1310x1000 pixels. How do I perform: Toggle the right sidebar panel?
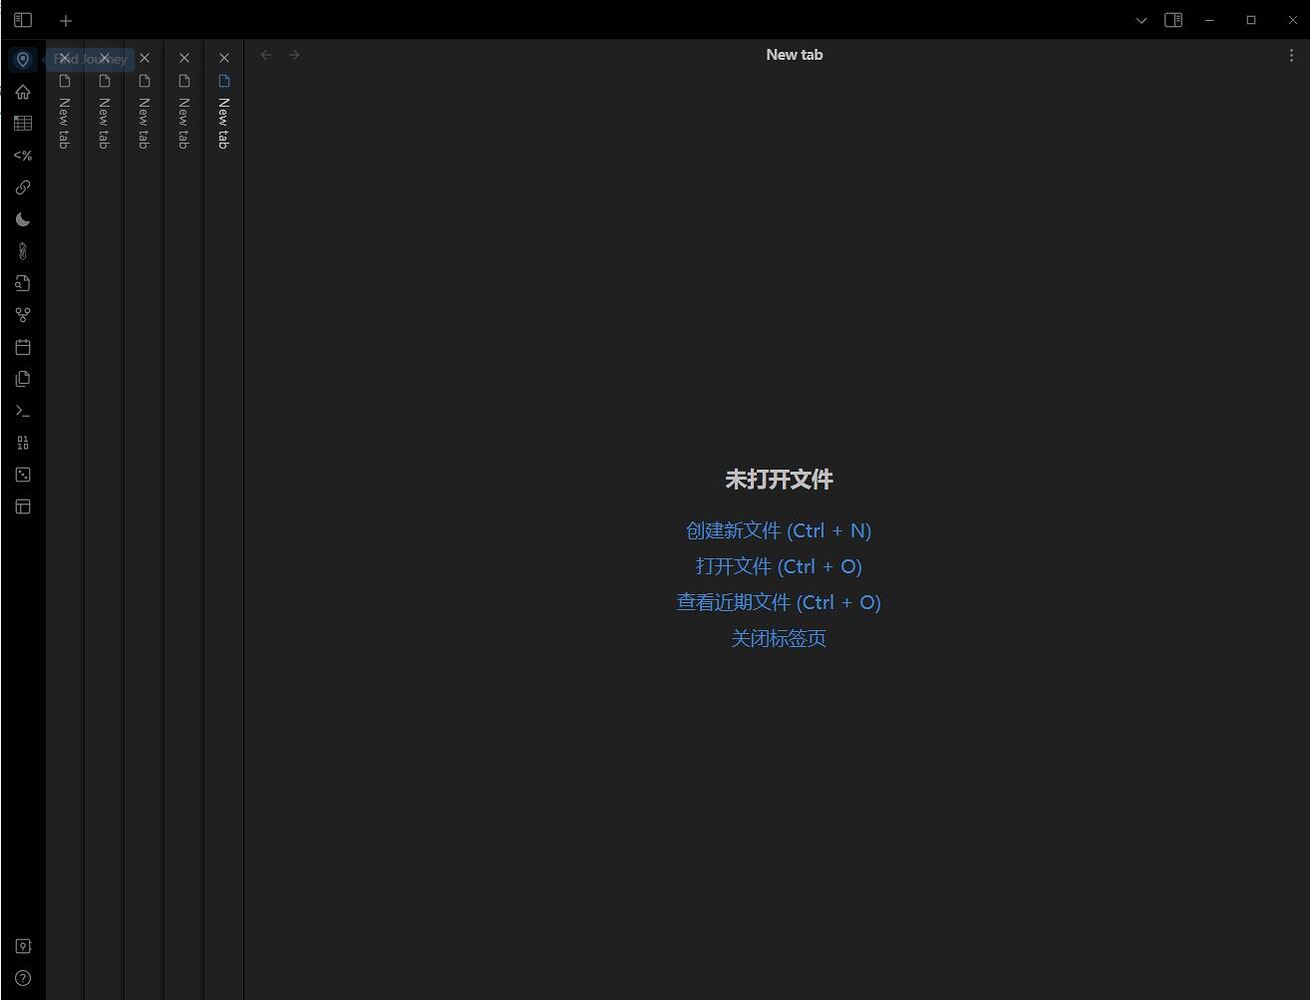pos(1173,20)
